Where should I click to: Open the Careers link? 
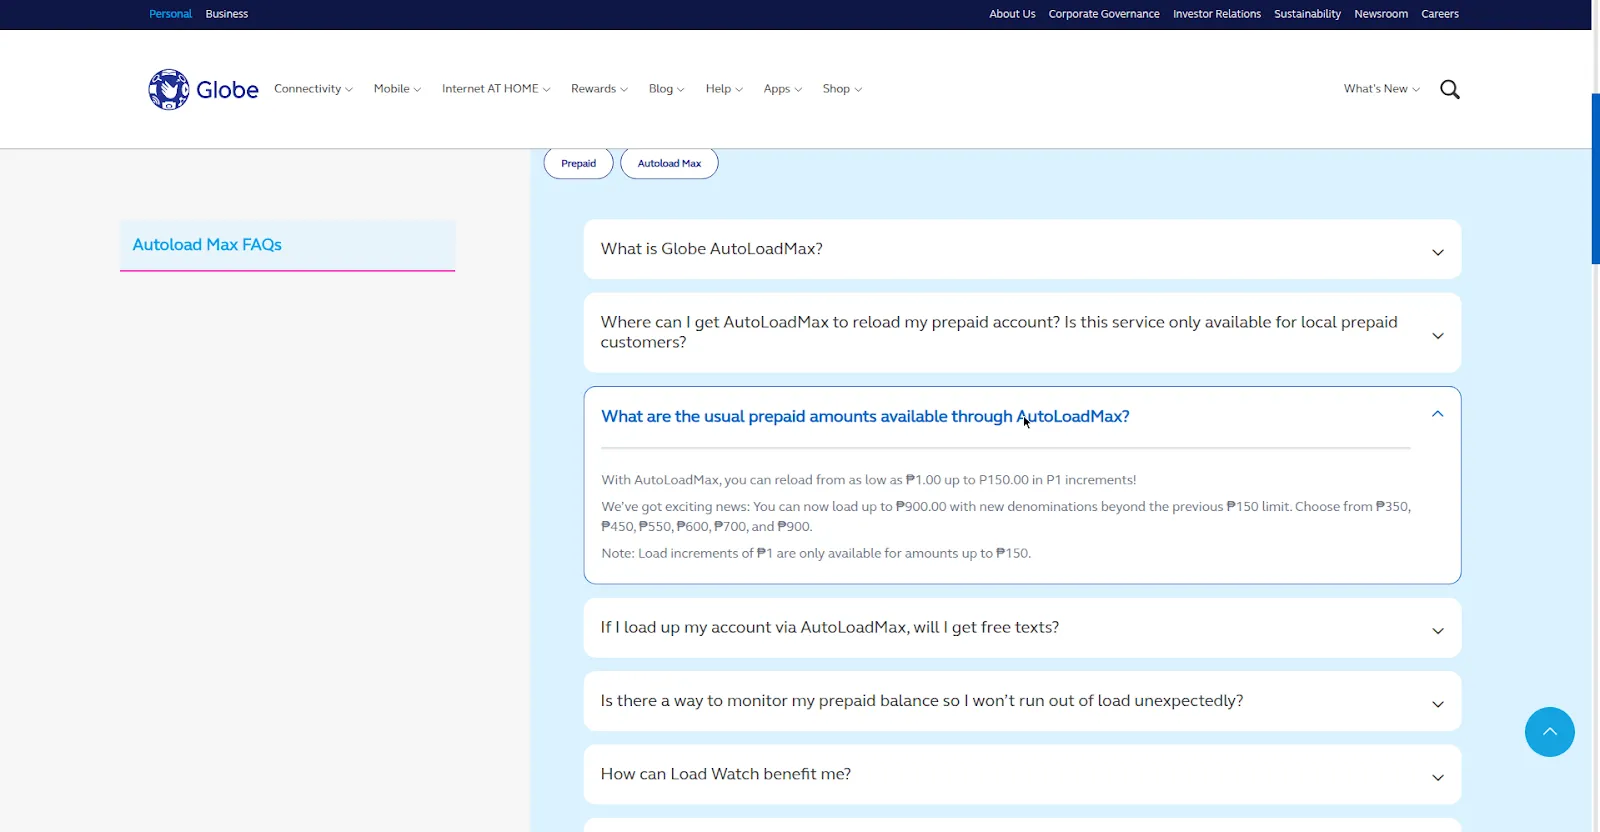pyautogui.click(x=1440, y=14)
